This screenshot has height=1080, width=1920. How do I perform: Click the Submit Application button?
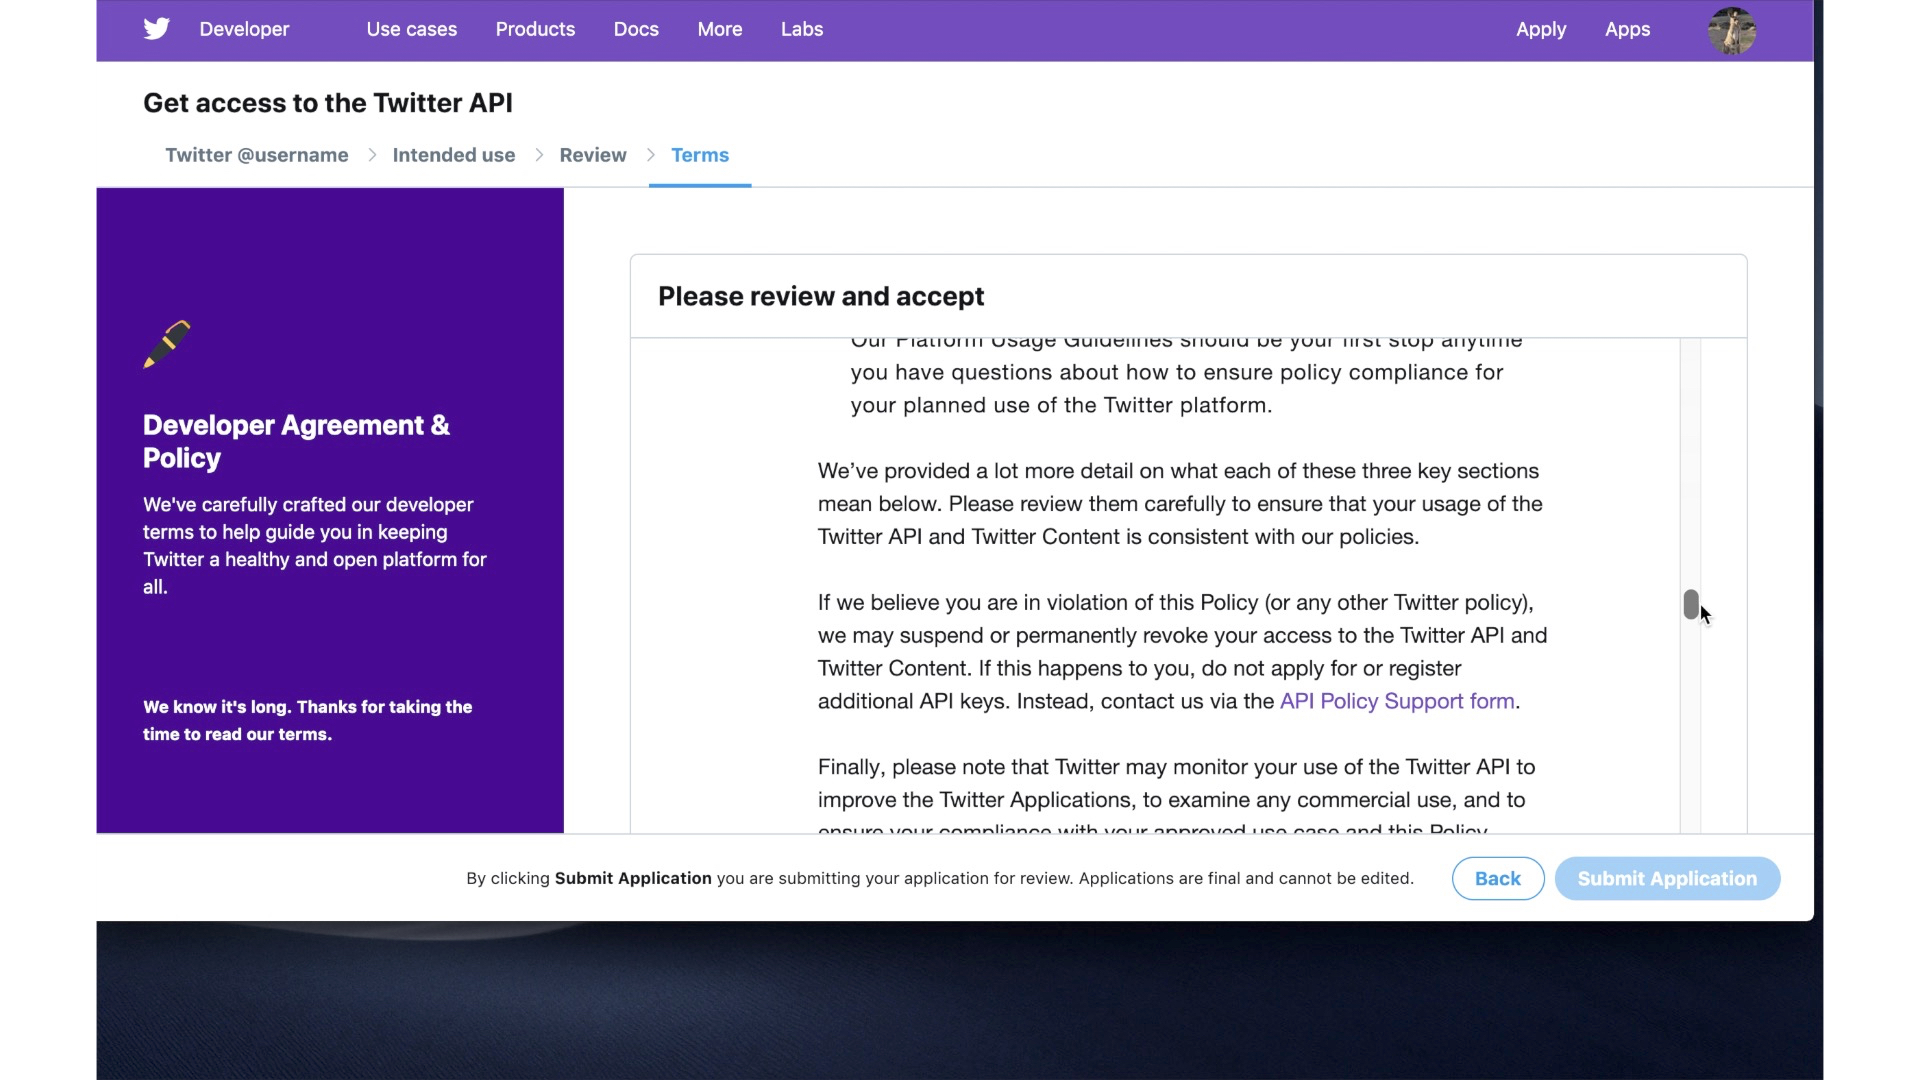click(1667, 878)
